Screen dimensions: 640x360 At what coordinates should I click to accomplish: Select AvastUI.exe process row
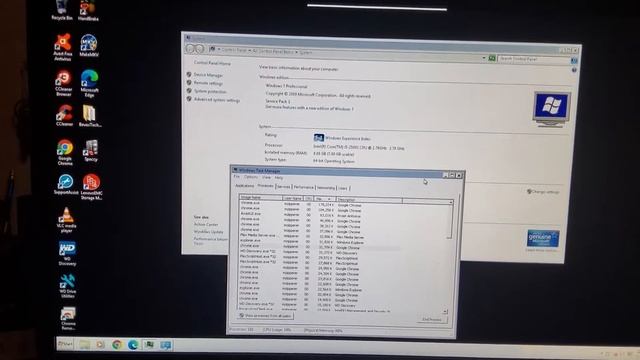(345, 214)
